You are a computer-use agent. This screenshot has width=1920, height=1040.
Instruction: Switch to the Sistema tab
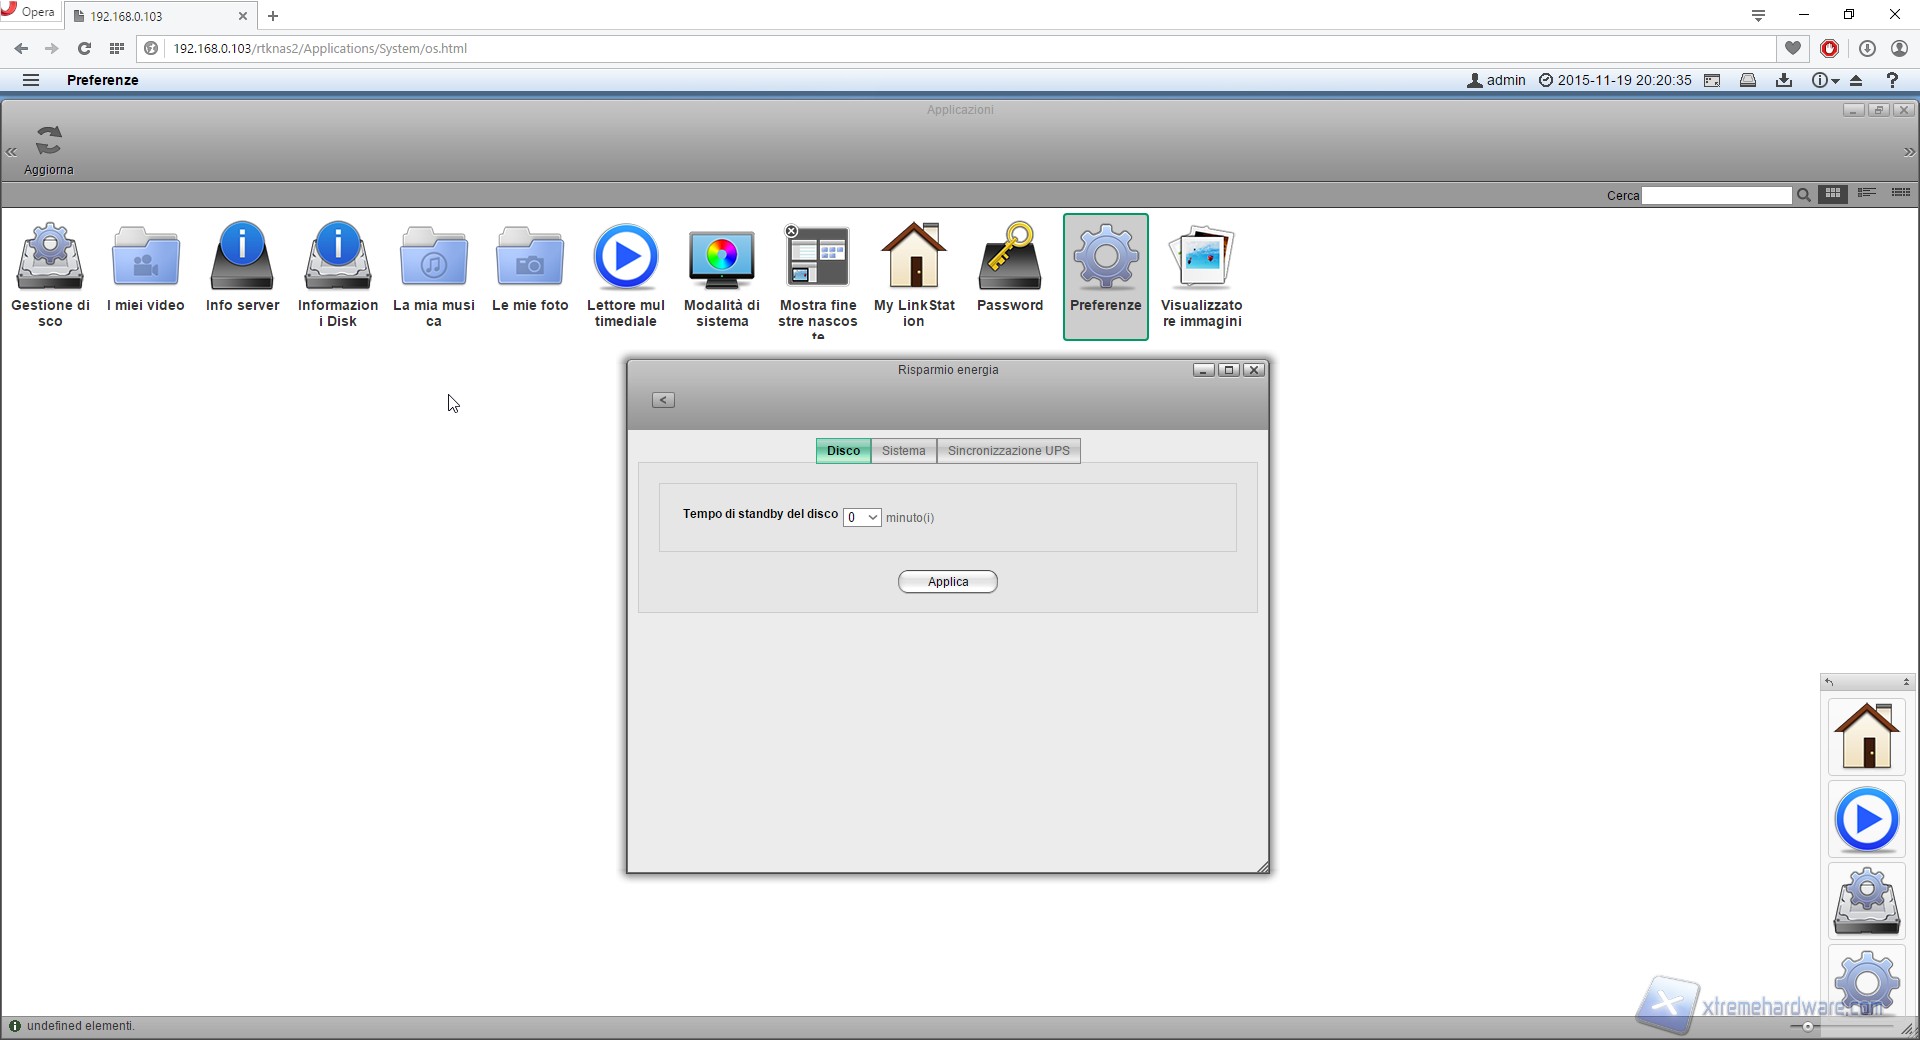(903, 451)
